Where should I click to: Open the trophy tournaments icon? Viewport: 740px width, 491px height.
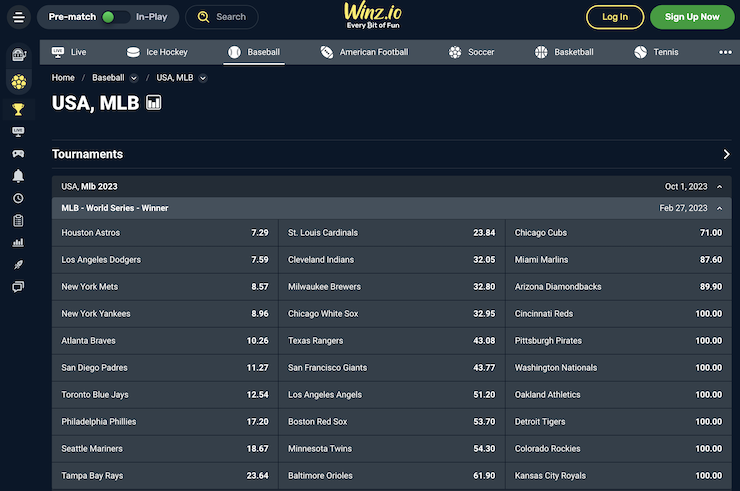(18, 109)
